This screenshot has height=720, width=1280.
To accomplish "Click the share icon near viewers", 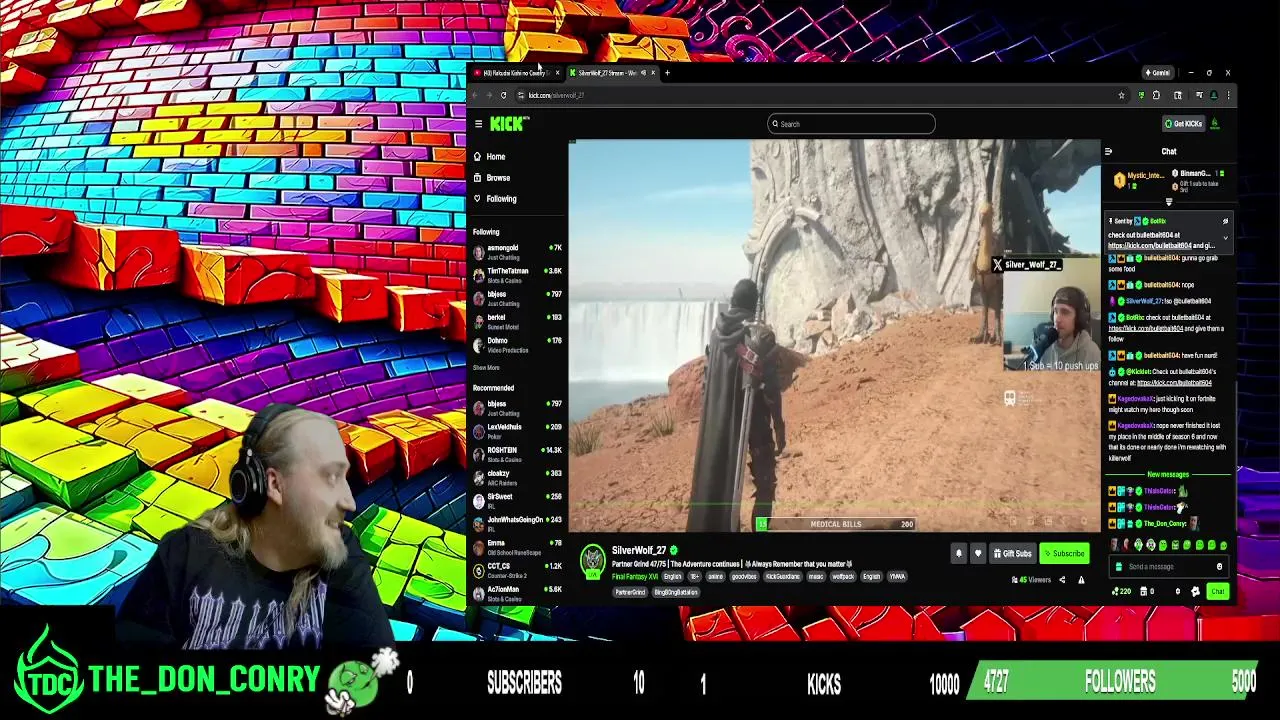I will 1062,580.
